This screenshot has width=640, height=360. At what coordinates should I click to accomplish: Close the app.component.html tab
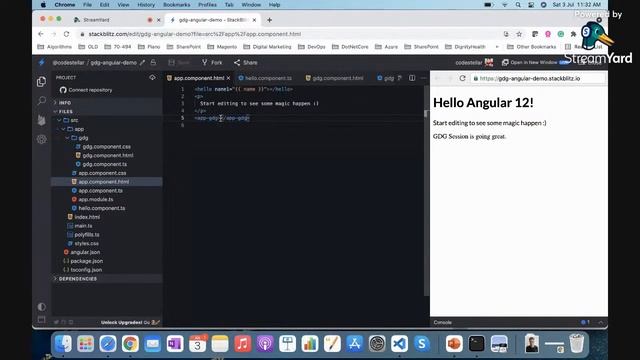pos(229,78)
